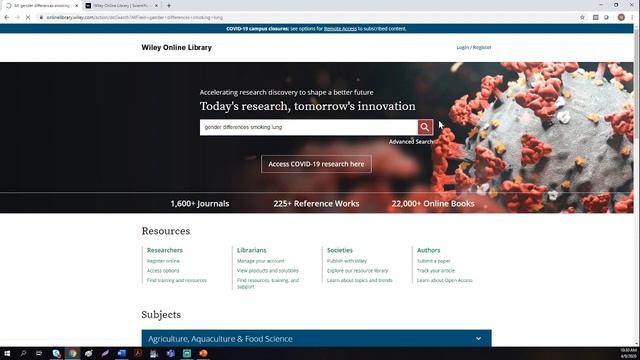Open the Chrome profile avatar
Viewport: 640px width, 360px height.
(x=621, y=18)
